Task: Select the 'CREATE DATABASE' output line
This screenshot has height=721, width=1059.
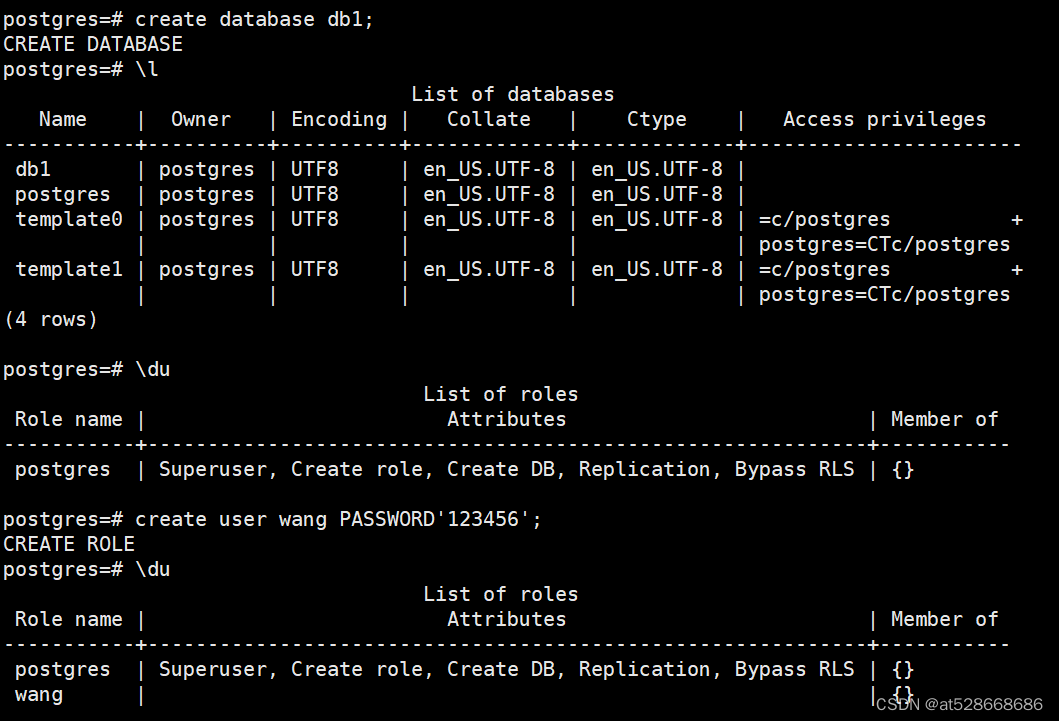Action: (x=93, y=45)
